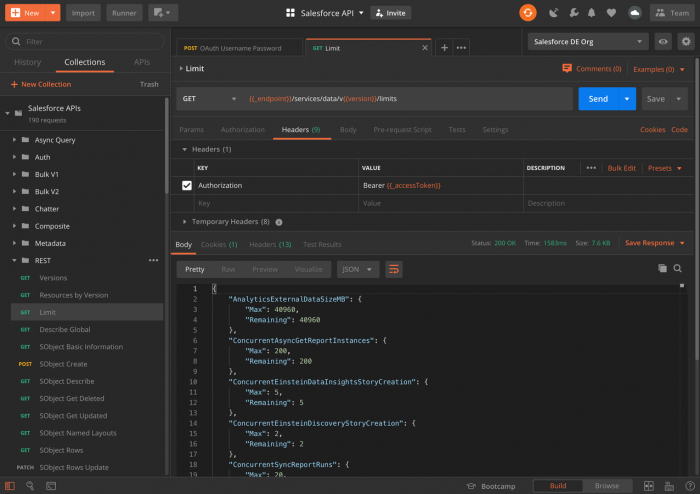This screenshot has width=700, height=494.
Task: Click the sidebar Filter search field
Action: click(x=85, y=42)
